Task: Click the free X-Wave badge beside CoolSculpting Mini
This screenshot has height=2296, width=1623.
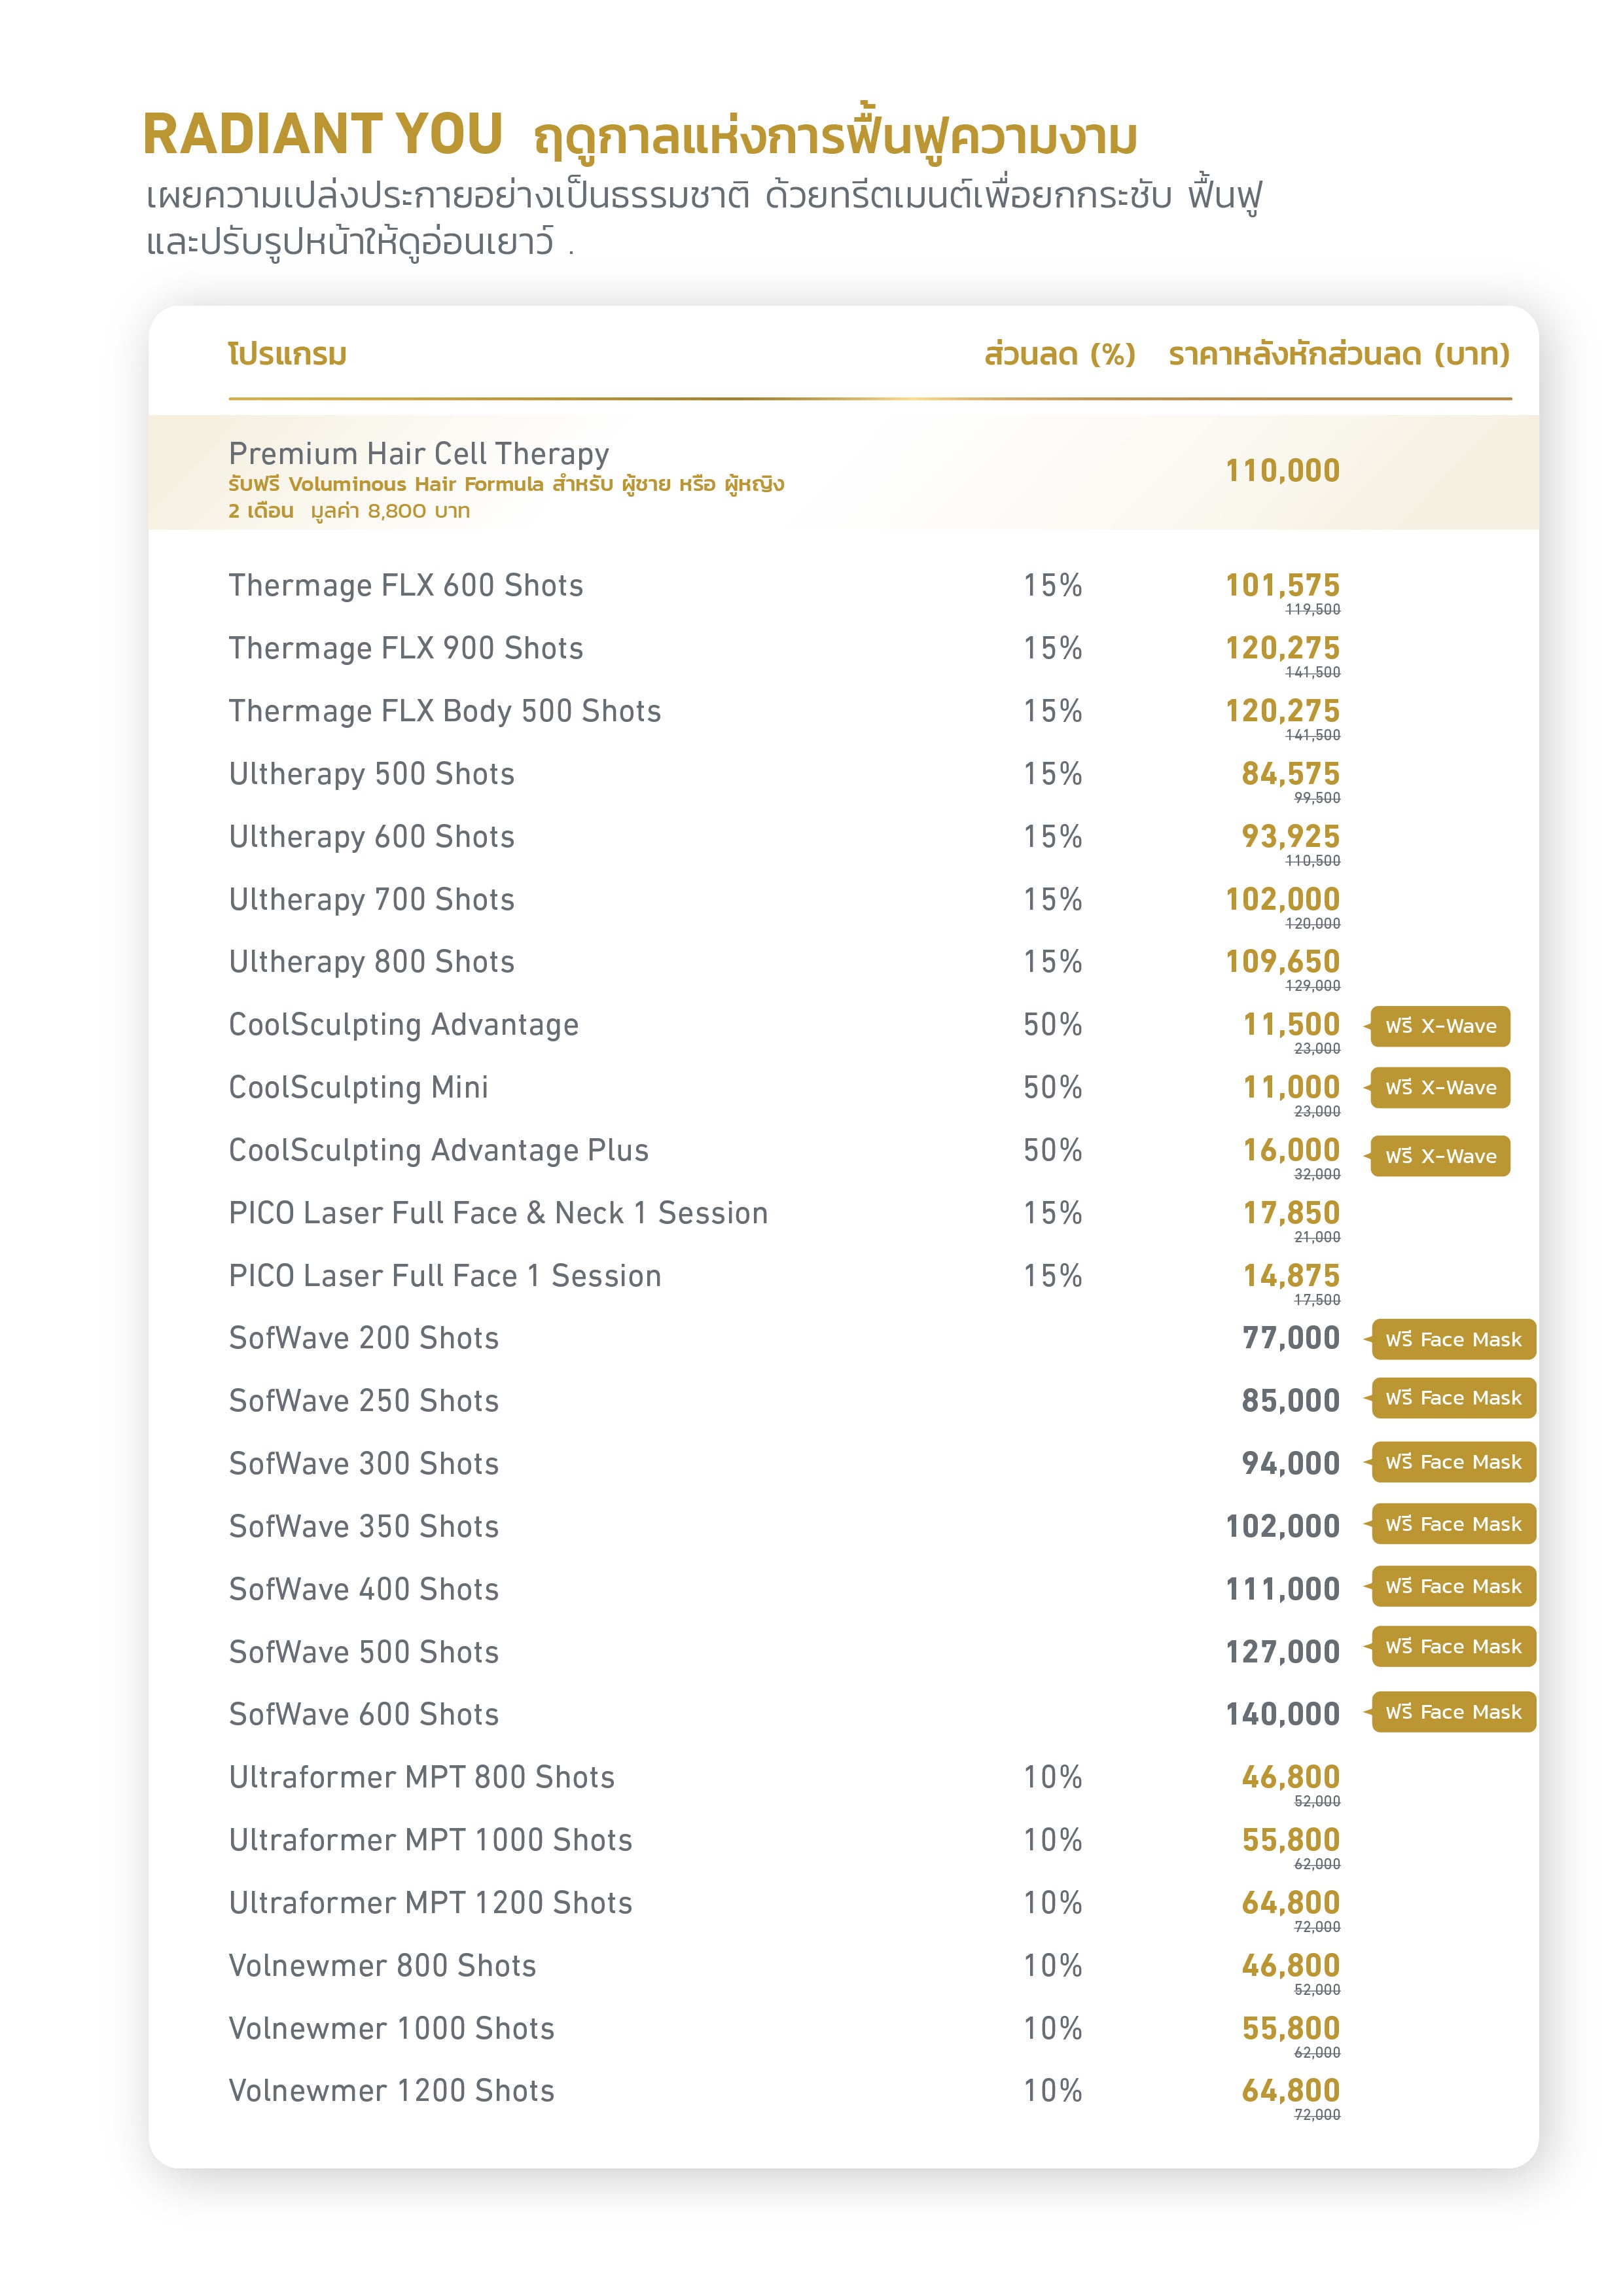Action: click(1439, 1088)
